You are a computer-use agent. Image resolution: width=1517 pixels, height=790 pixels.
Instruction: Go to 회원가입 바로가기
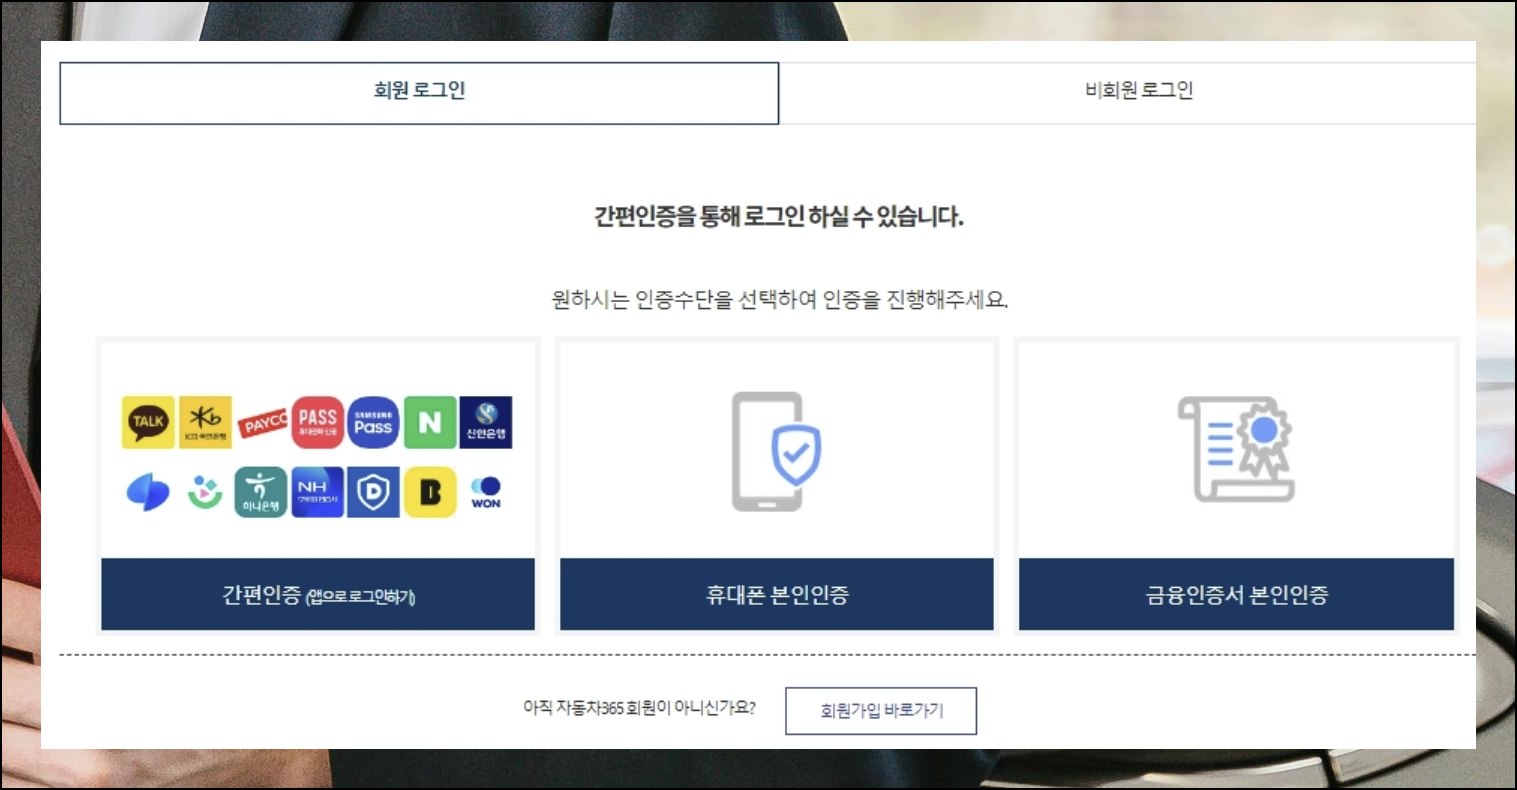click(881, 711)
